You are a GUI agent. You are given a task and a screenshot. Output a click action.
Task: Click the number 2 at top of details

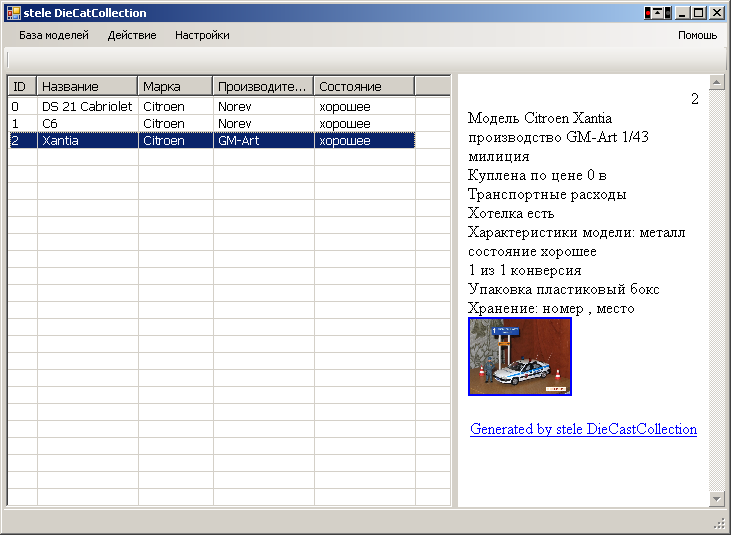tap(695, 99)
